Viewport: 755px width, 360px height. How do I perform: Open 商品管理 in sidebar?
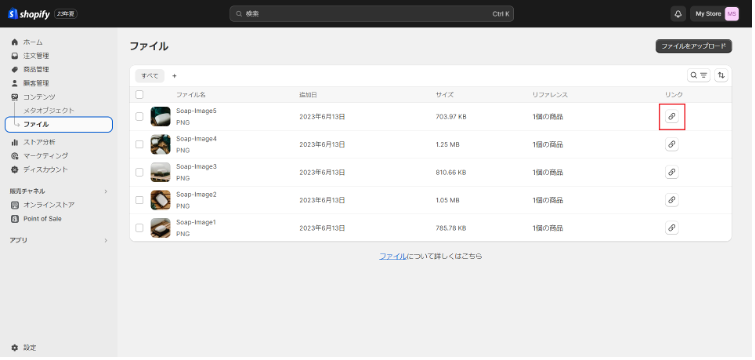36,69
